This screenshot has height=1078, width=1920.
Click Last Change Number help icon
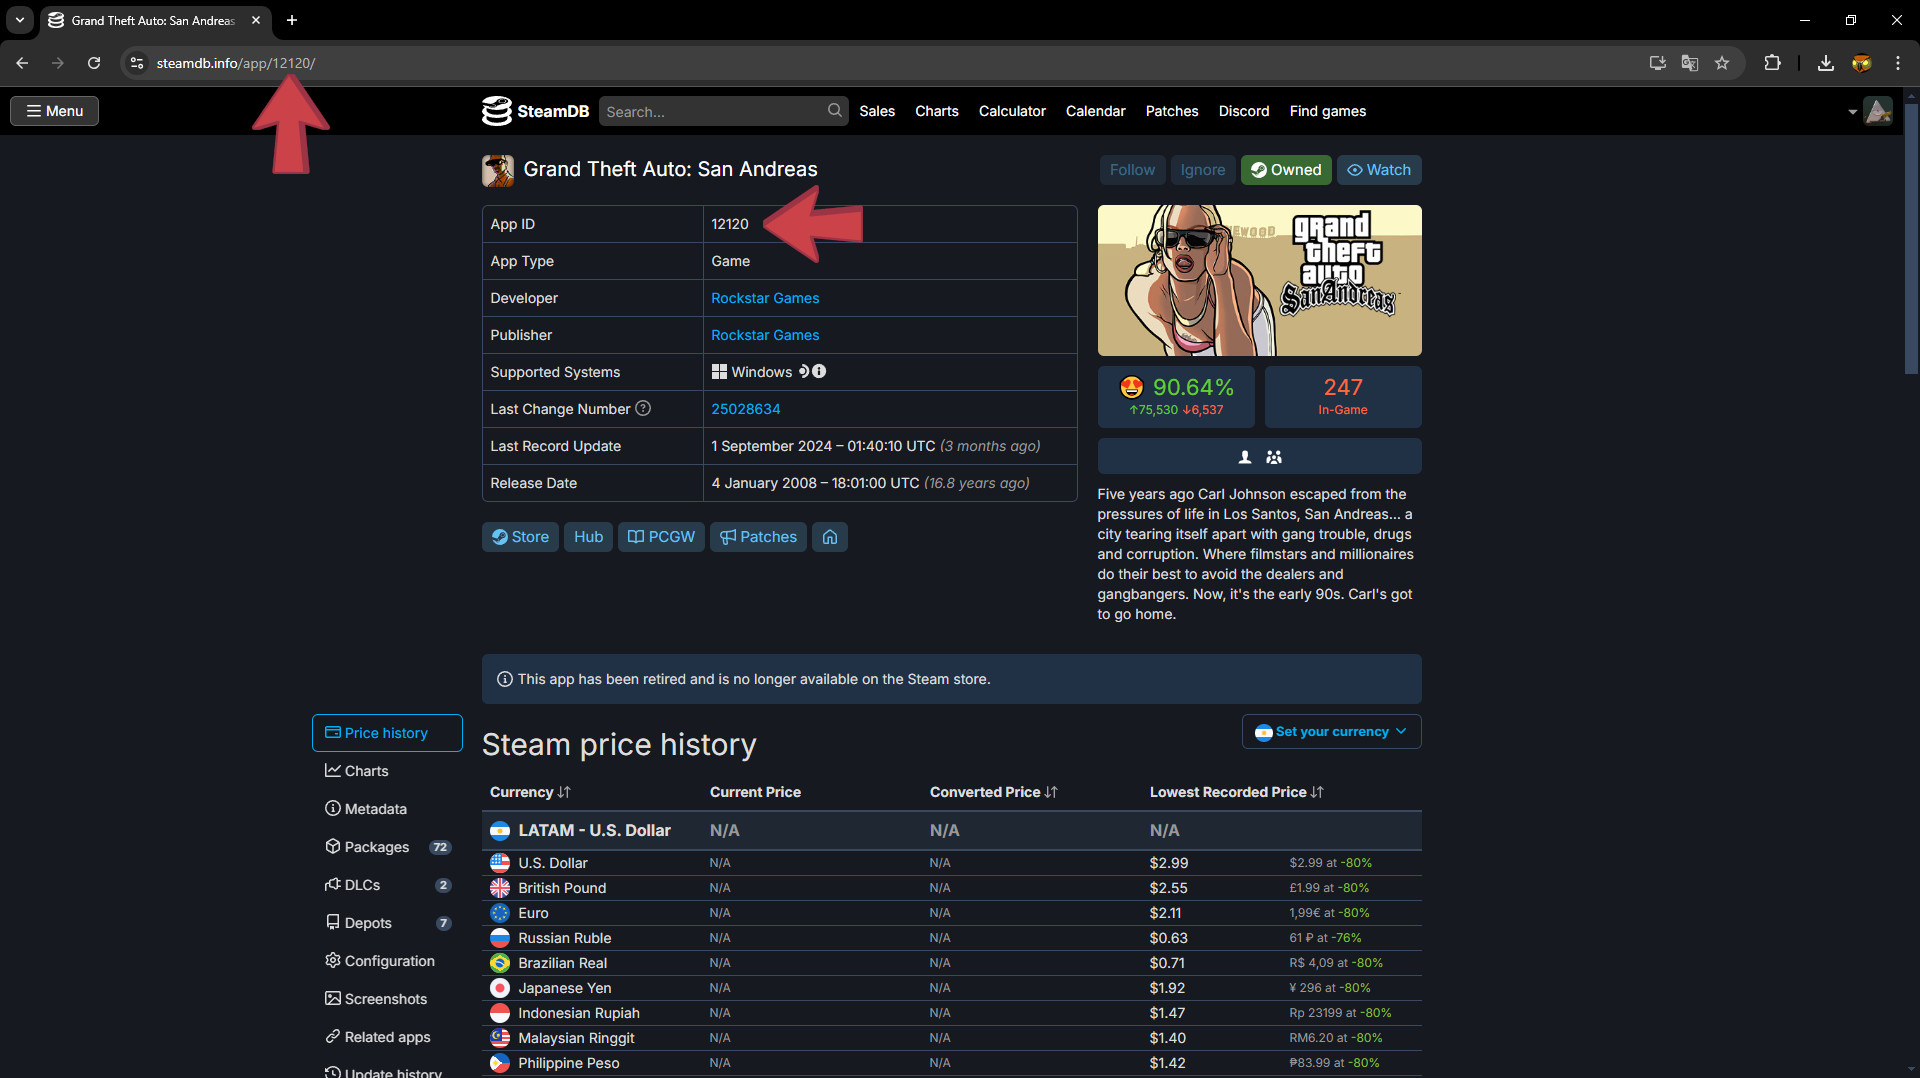[643, 408]
